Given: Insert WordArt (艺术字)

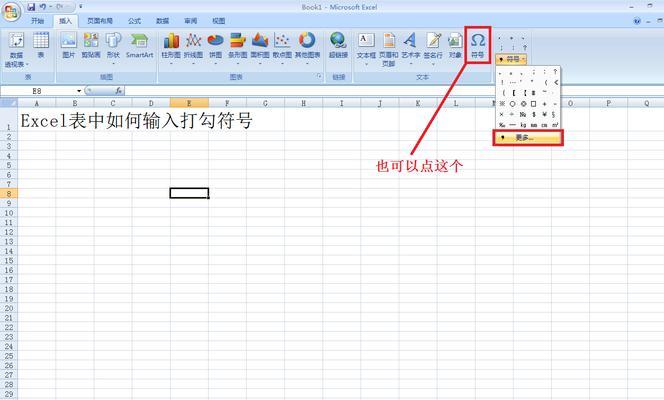Looking at the screenshot, I should [410, 49].
